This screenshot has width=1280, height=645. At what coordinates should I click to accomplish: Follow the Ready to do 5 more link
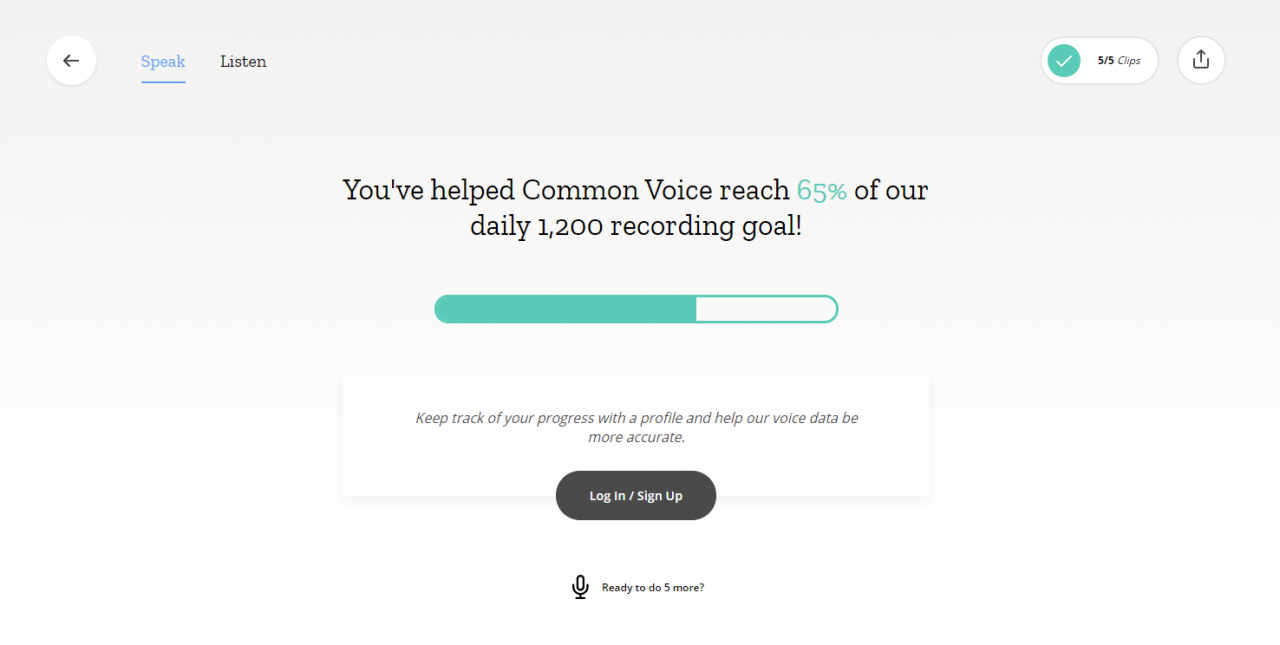pos(653,588)
